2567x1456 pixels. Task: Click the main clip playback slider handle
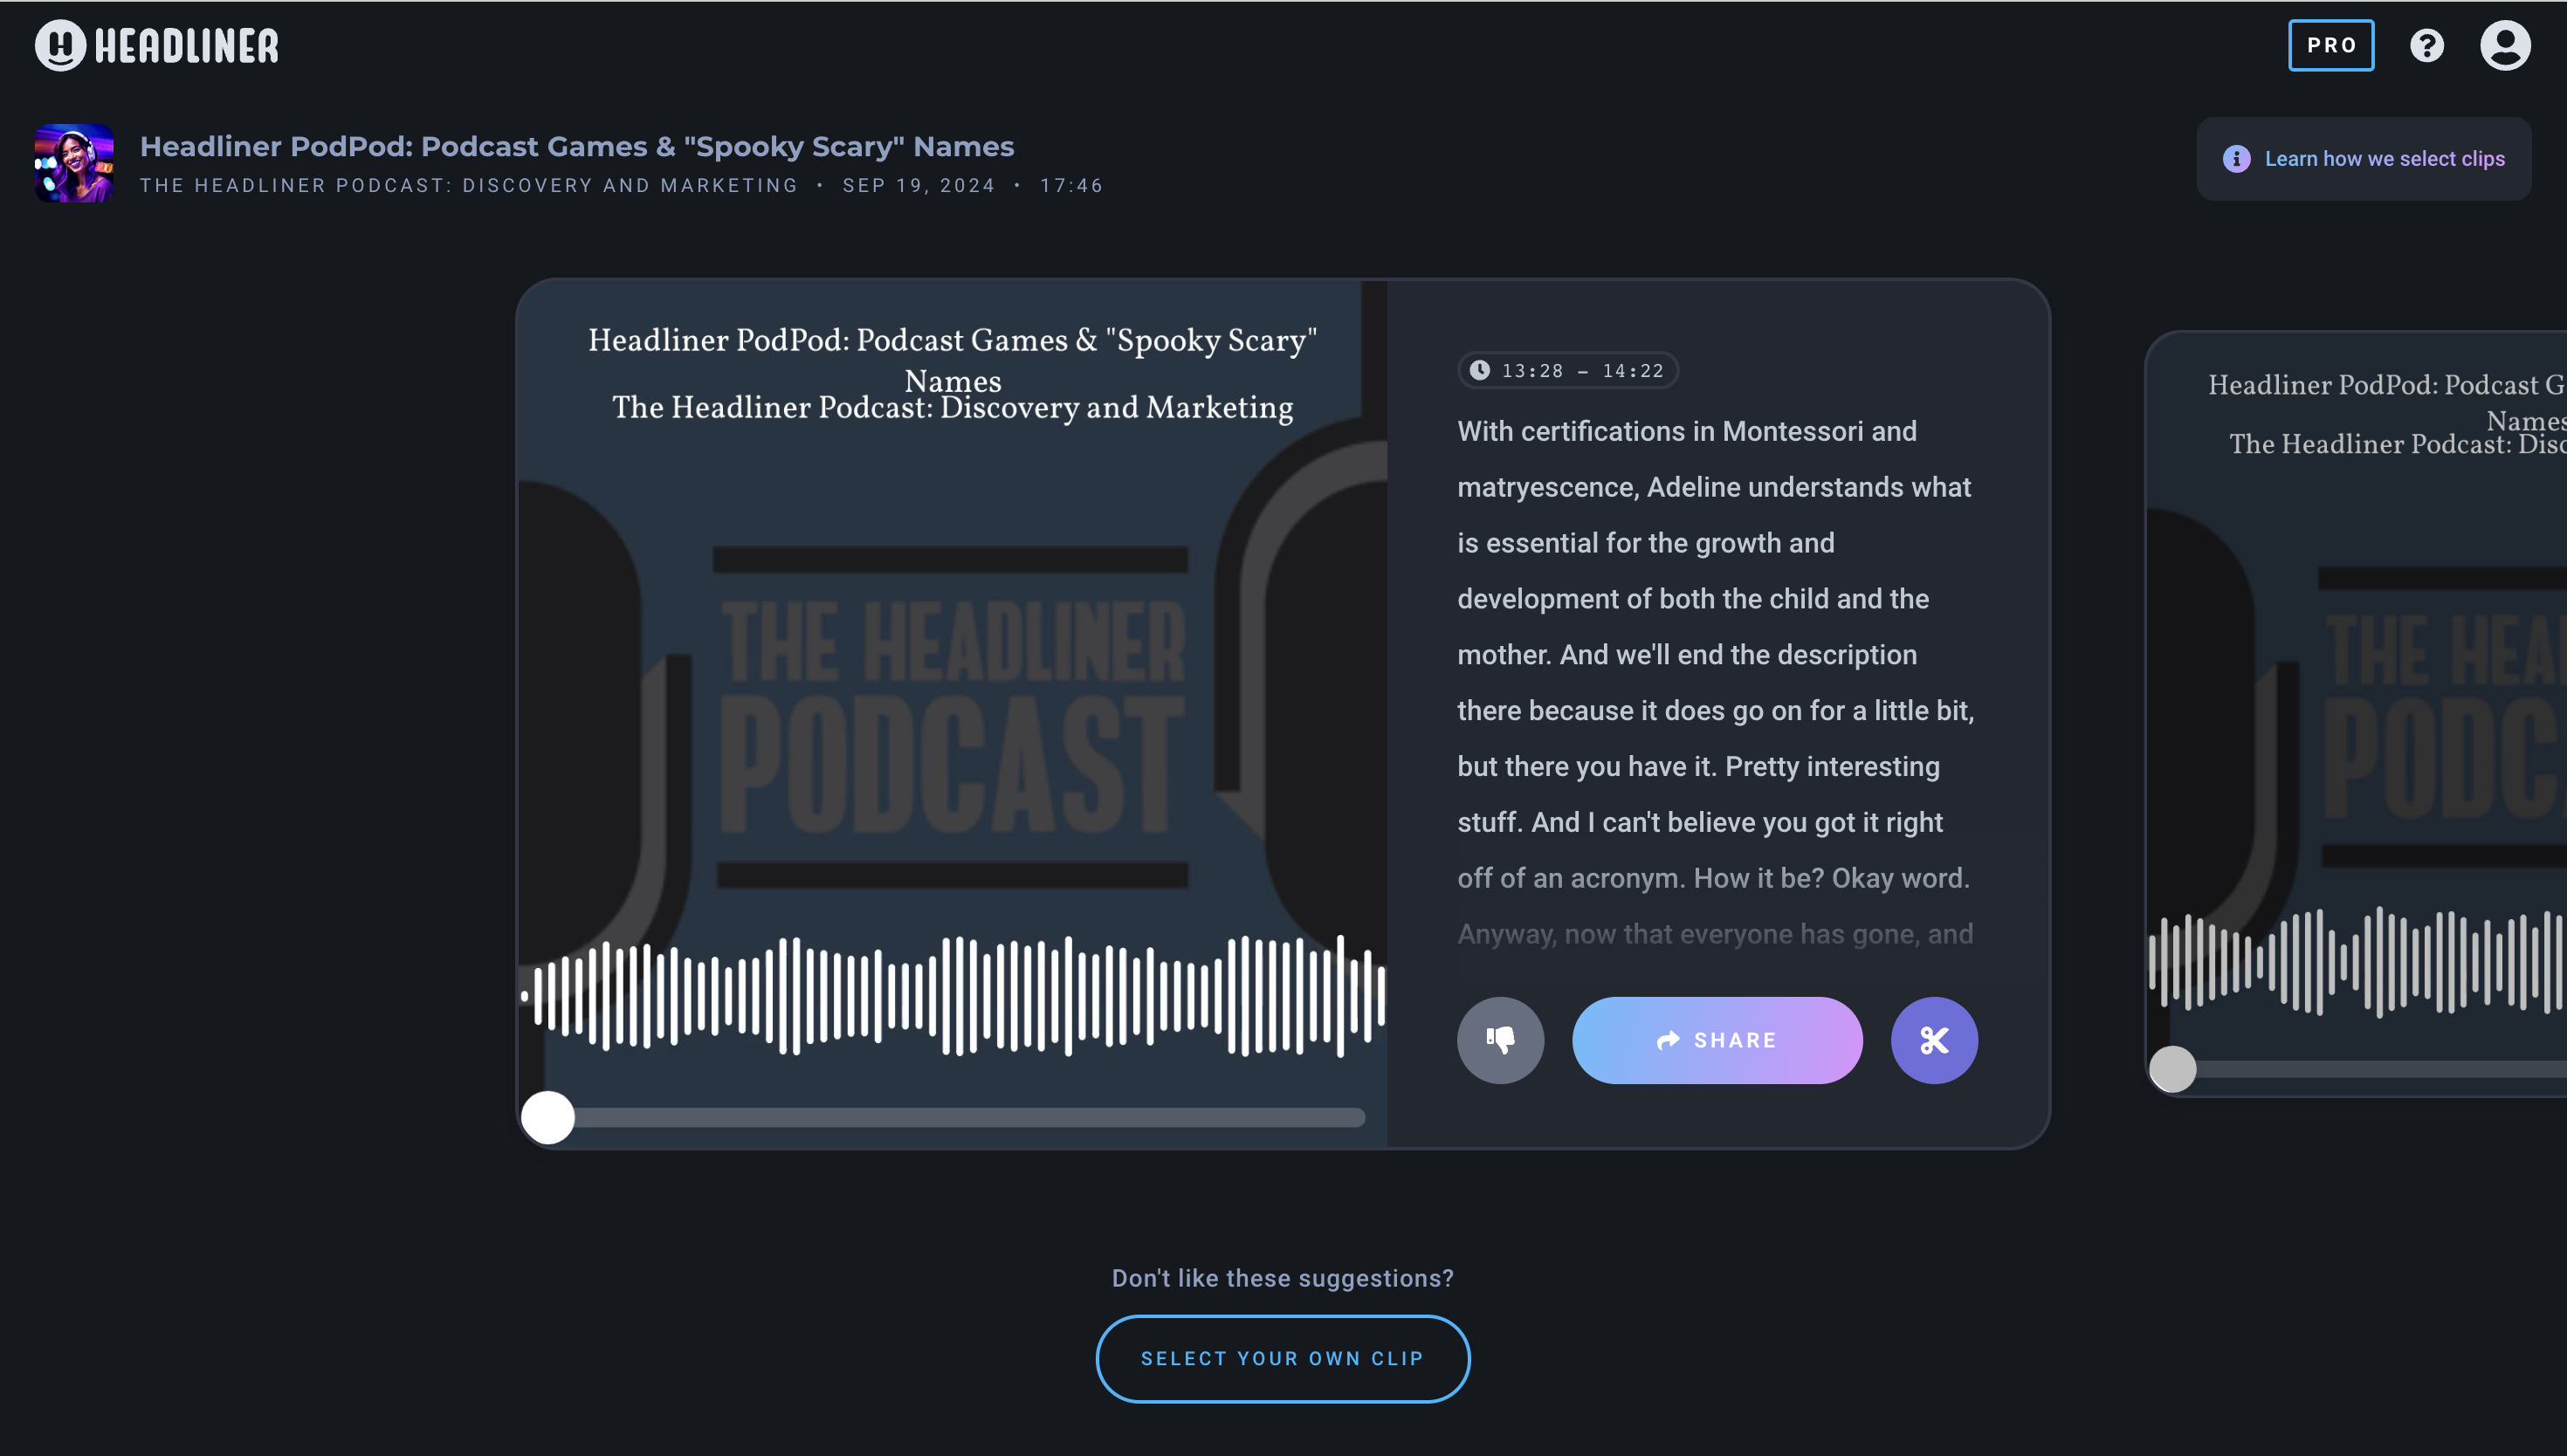coord(548,1117)
